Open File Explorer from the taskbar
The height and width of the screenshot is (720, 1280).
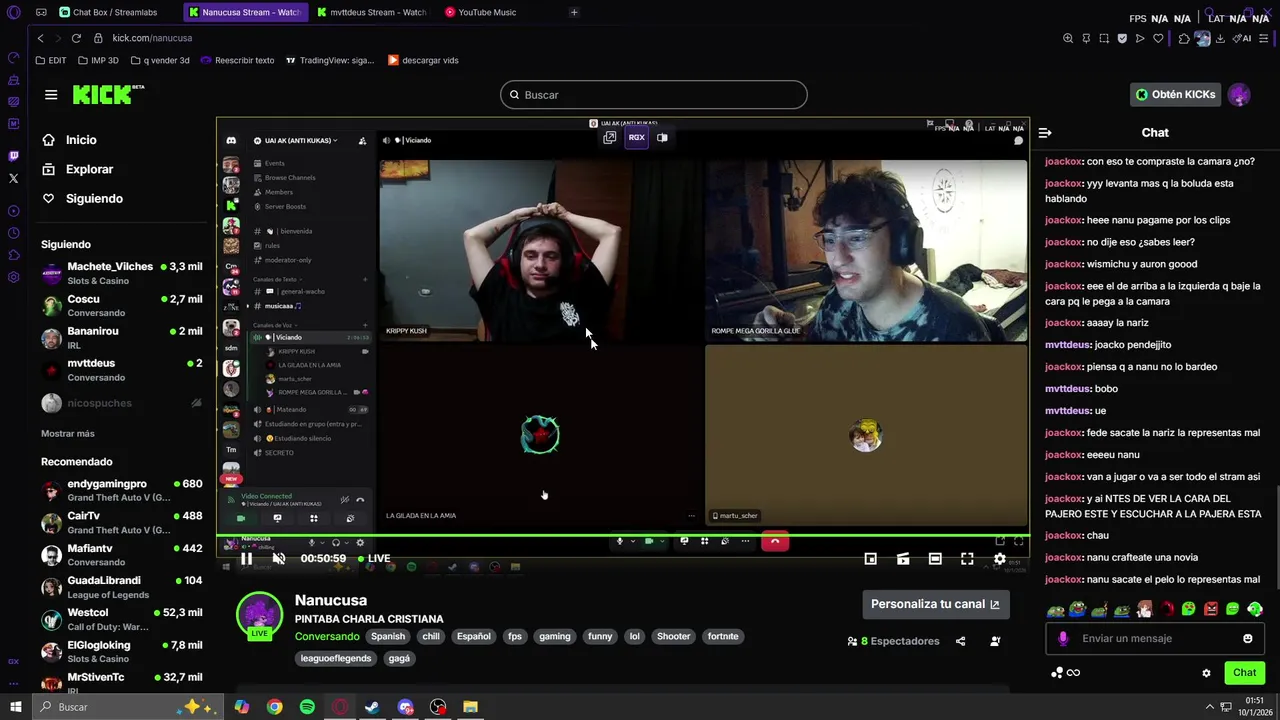(x=470, y=707)
